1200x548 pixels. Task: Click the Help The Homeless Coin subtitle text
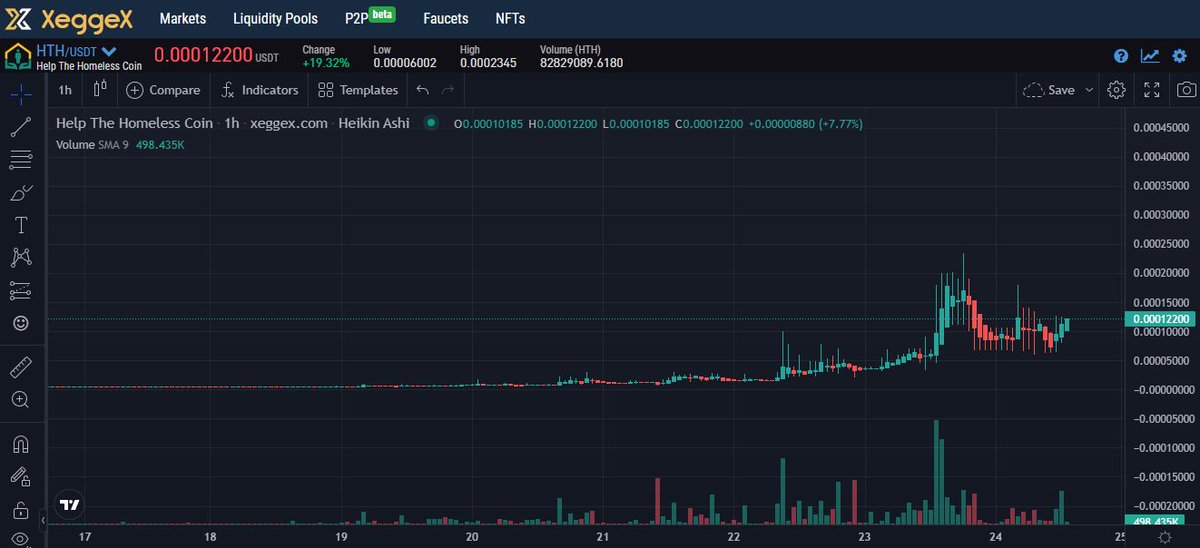[x=89, y=66]
